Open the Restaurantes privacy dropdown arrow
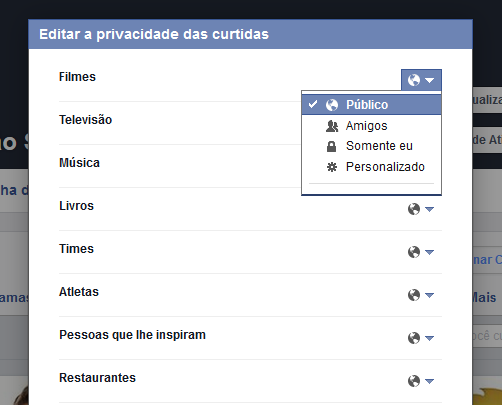This screenshot has width=502, height=405. pyautogui.click(x=429, y=381)
